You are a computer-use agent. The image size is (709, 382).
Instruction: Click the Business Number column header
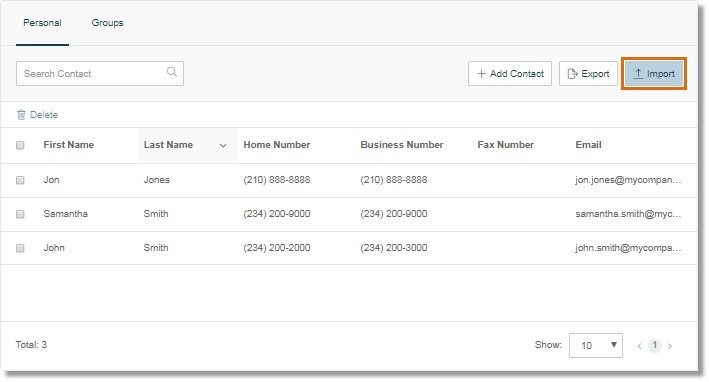(x=402, y=145)
